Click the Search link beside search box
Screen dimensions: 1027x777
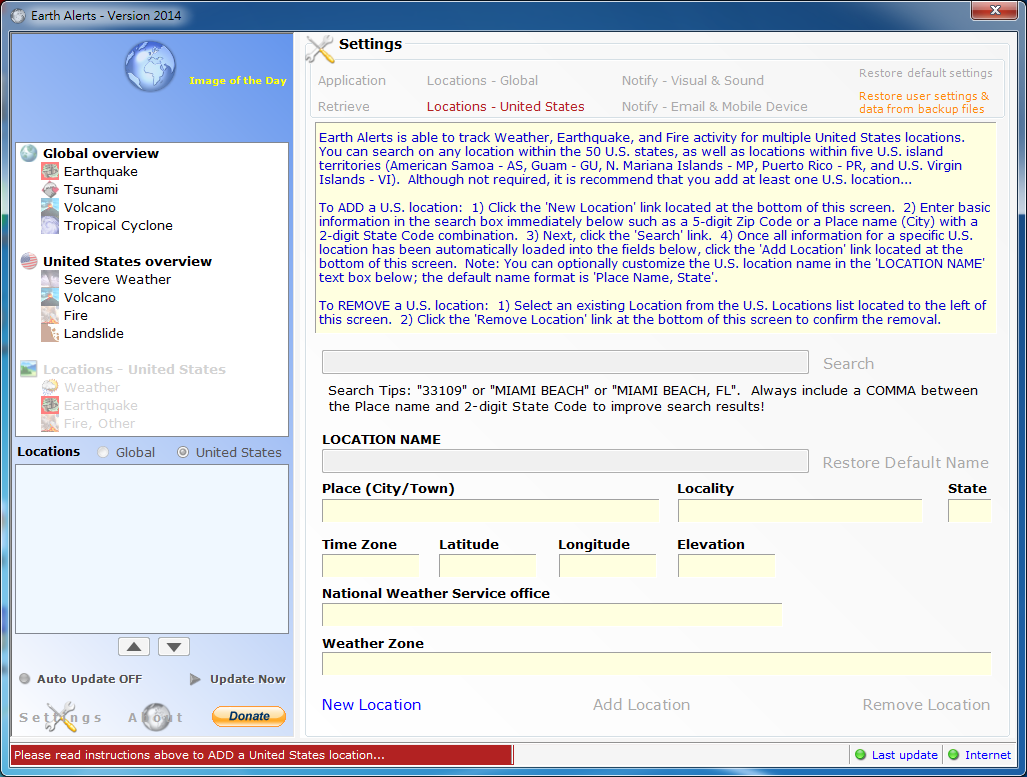click(x=848, y=364)
